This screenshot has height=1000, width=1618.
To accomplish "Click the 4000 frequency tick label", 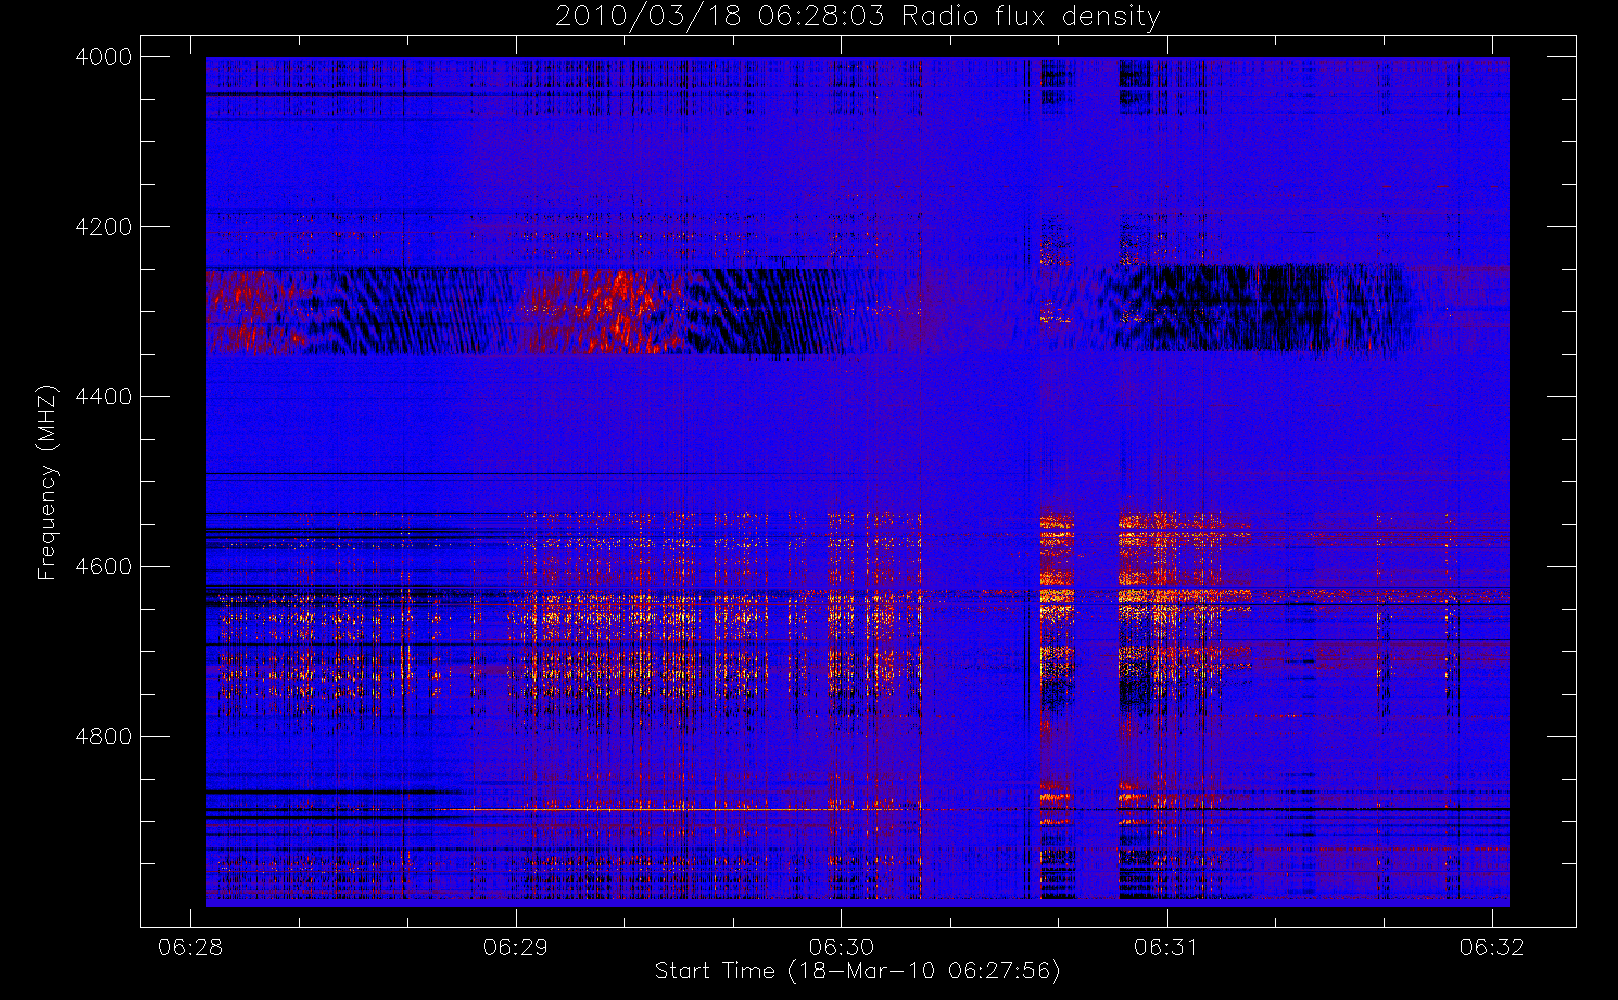I will [103, 57].
